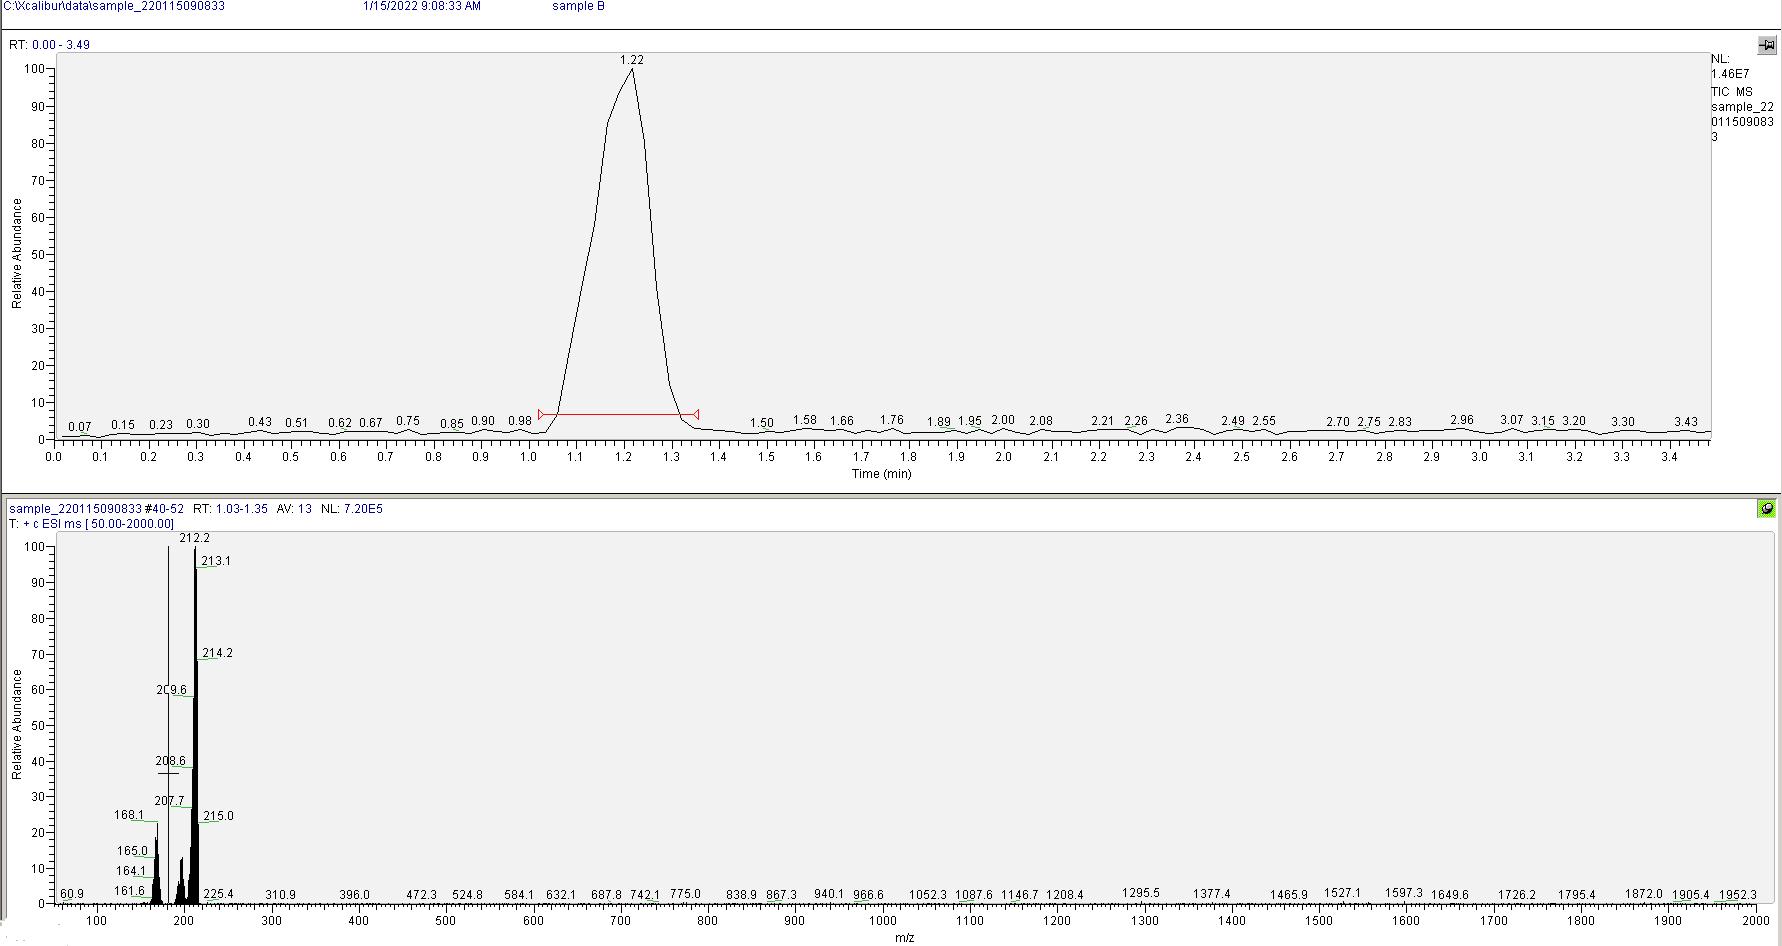
Task: Click the m/z axis title
Action: click(904, 938)
